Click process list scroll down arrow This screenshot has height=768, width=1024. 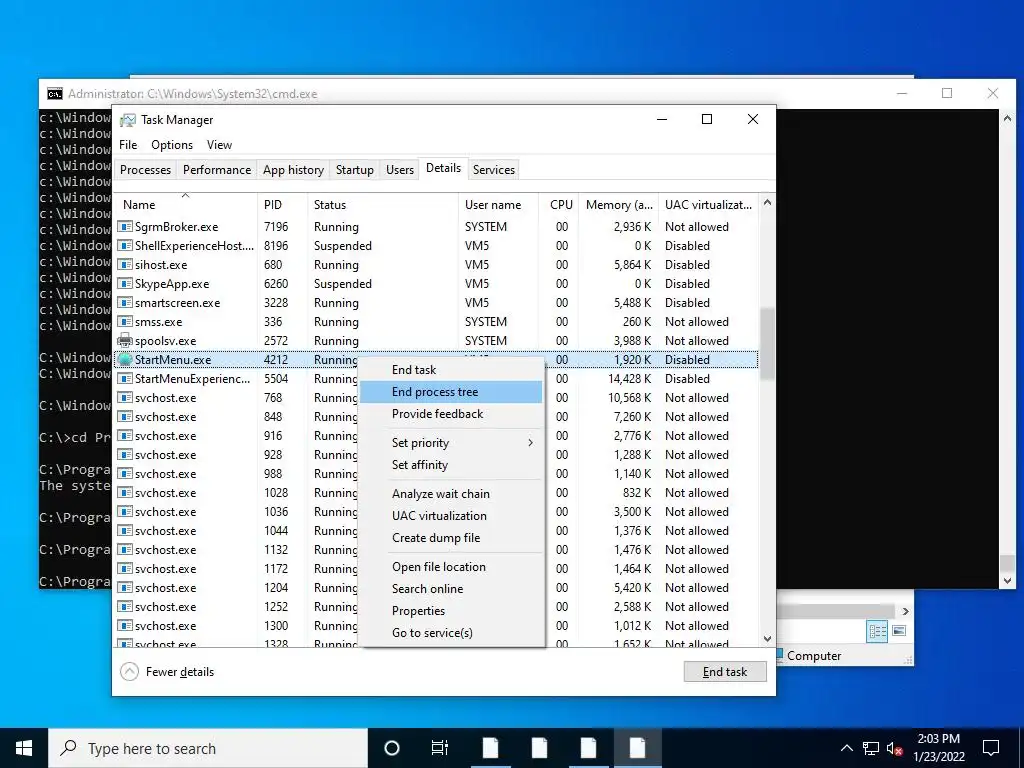pos(767,639)
